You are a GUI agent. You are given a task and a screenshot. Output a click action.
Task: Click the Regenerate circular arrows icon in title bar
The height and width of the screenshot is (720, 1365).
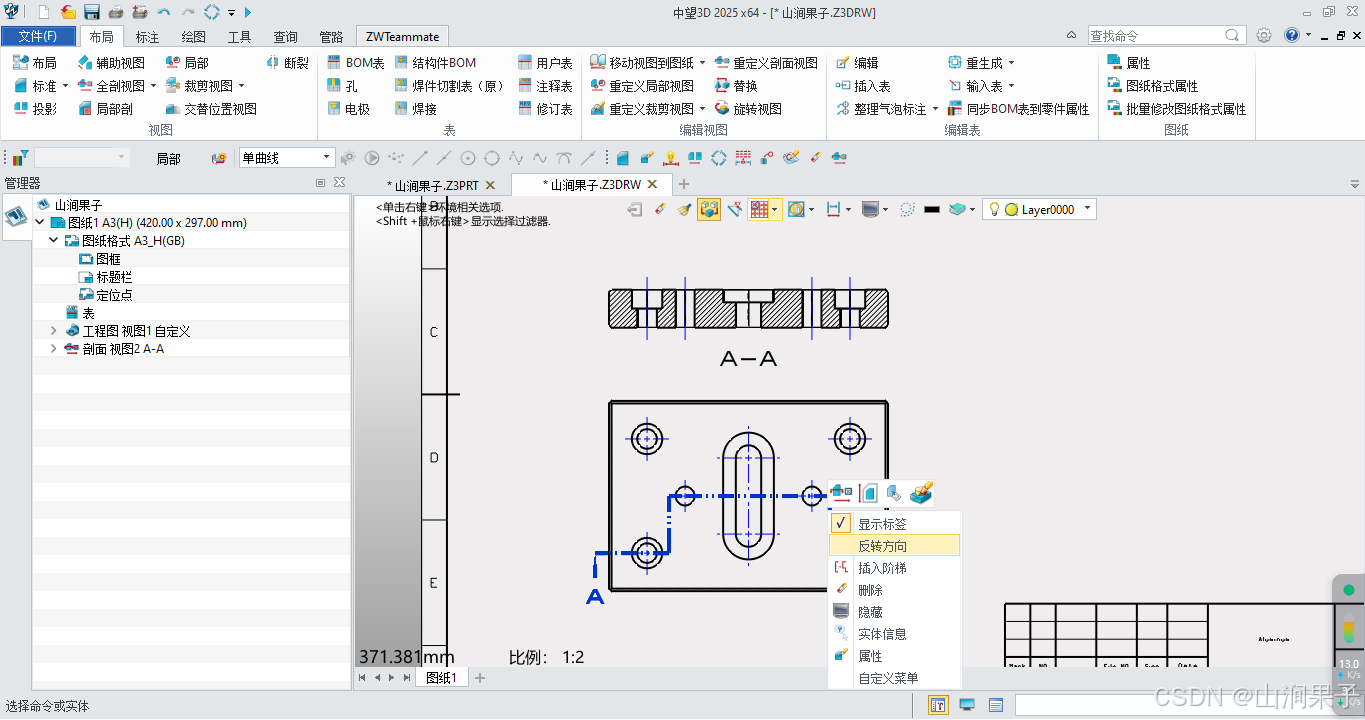212,12
